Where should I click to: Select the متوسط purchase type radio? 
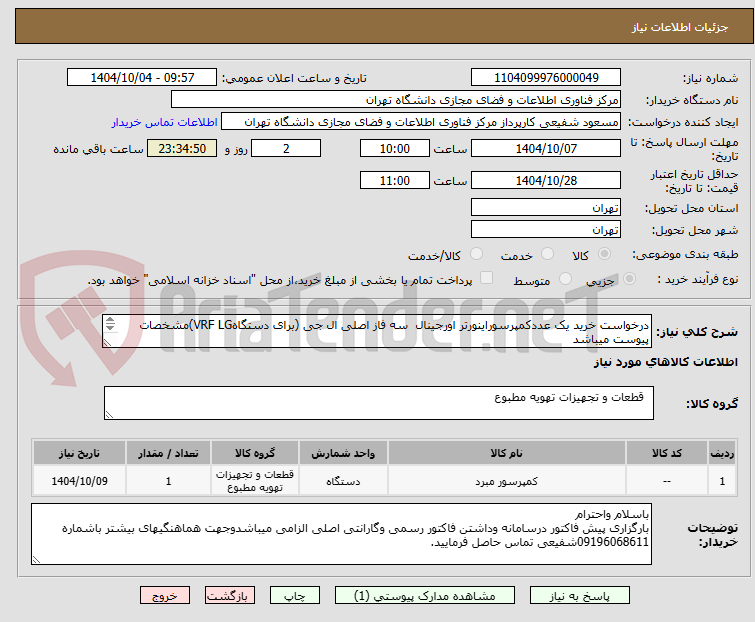(x=565, y=279)
